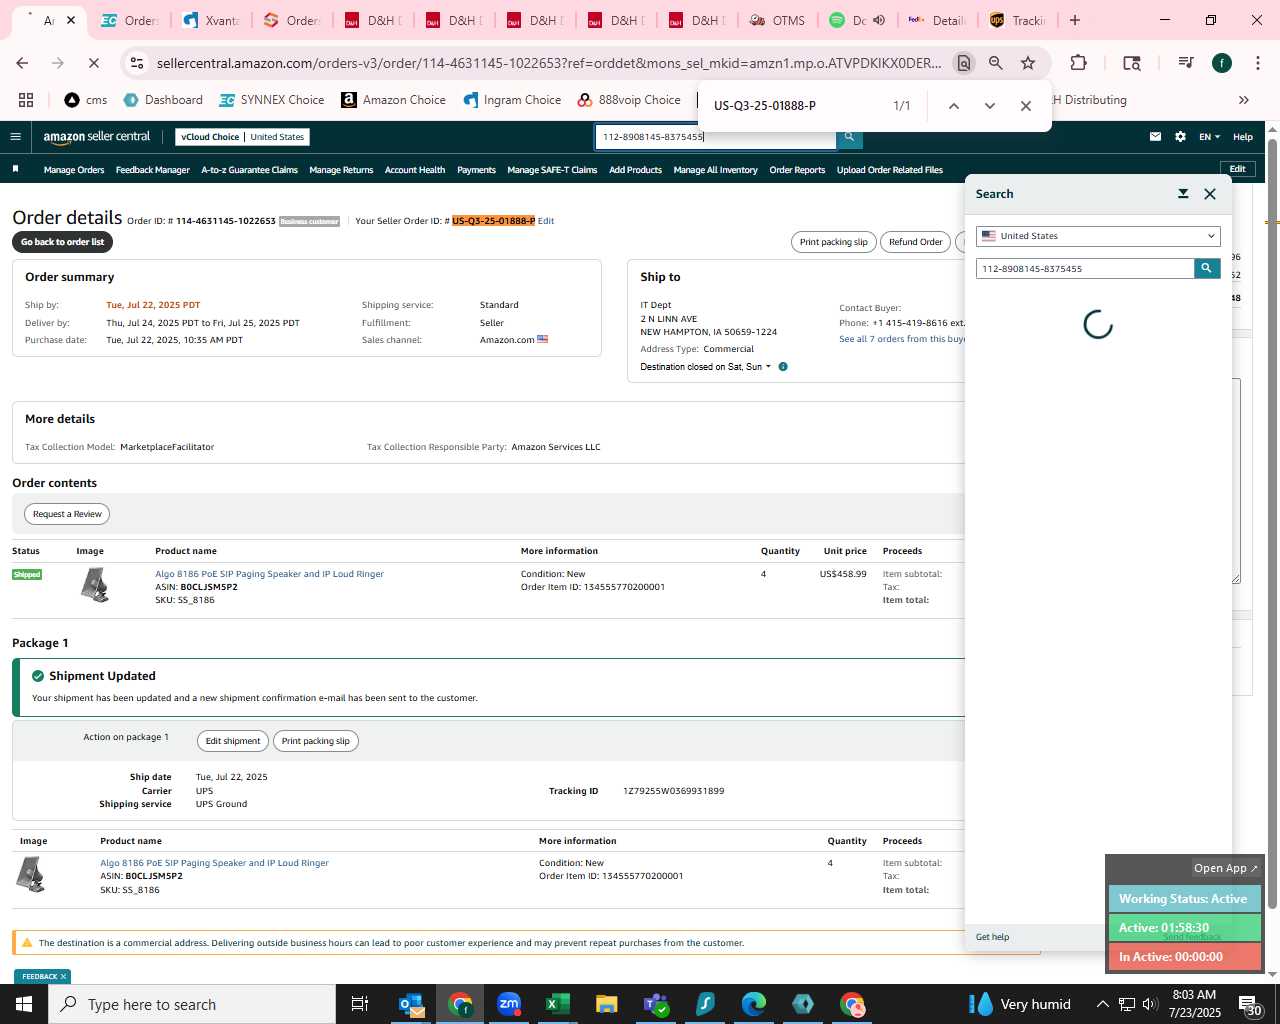This screenshot has height=1024, width=1280.
Task: Click the Algo 8186 thumbnail in Order contents
Action: [x=95, y=585]
